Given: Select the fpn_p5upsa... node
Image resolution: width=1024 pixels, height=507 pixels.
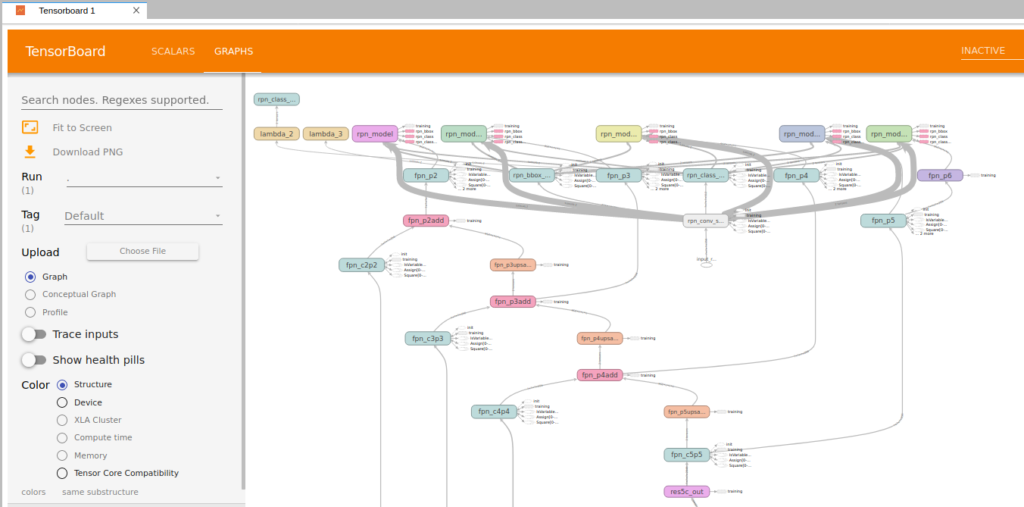Looking at the screenshot, I should pos(686,412).
